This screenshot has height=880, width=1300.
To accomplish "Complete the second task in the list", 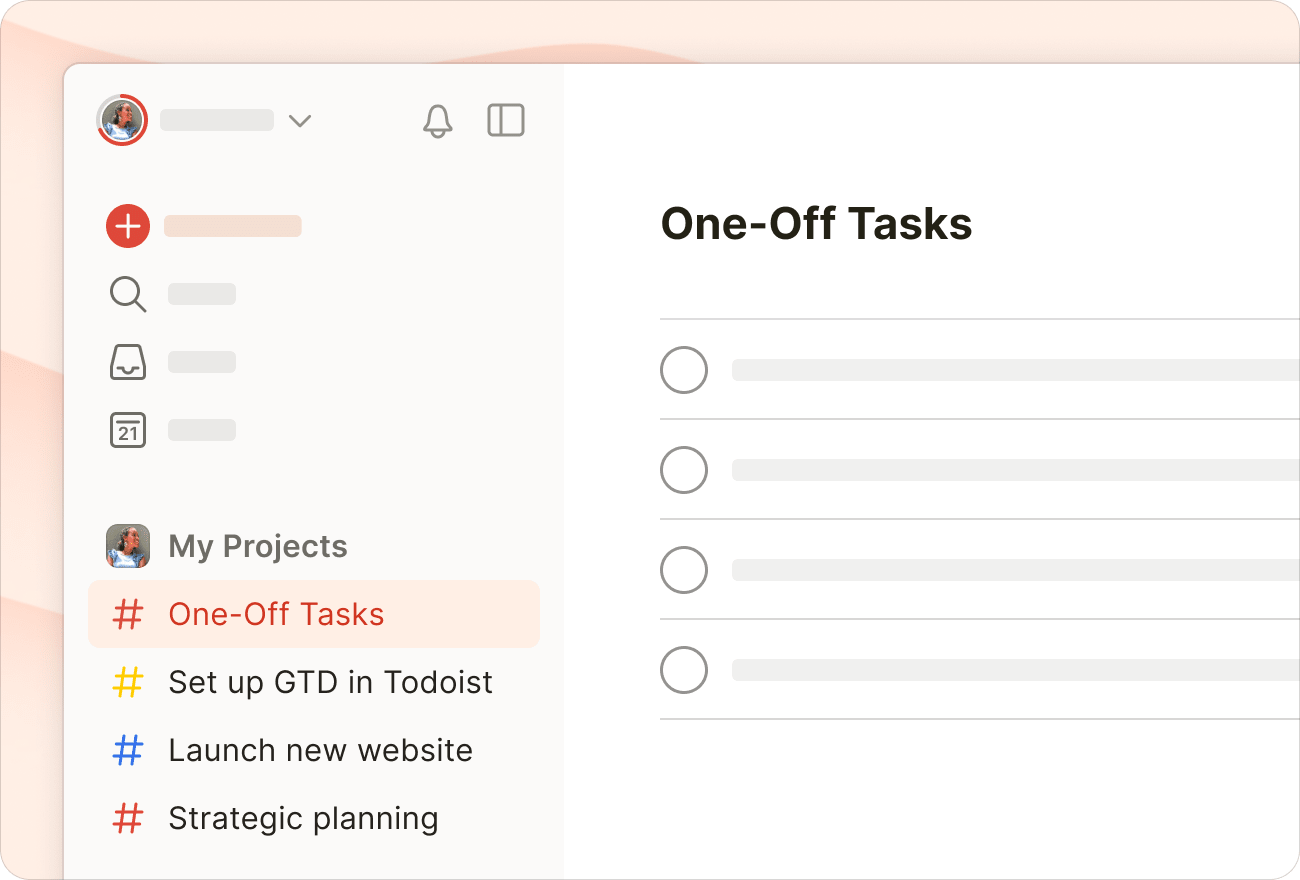I will (684, 470).
